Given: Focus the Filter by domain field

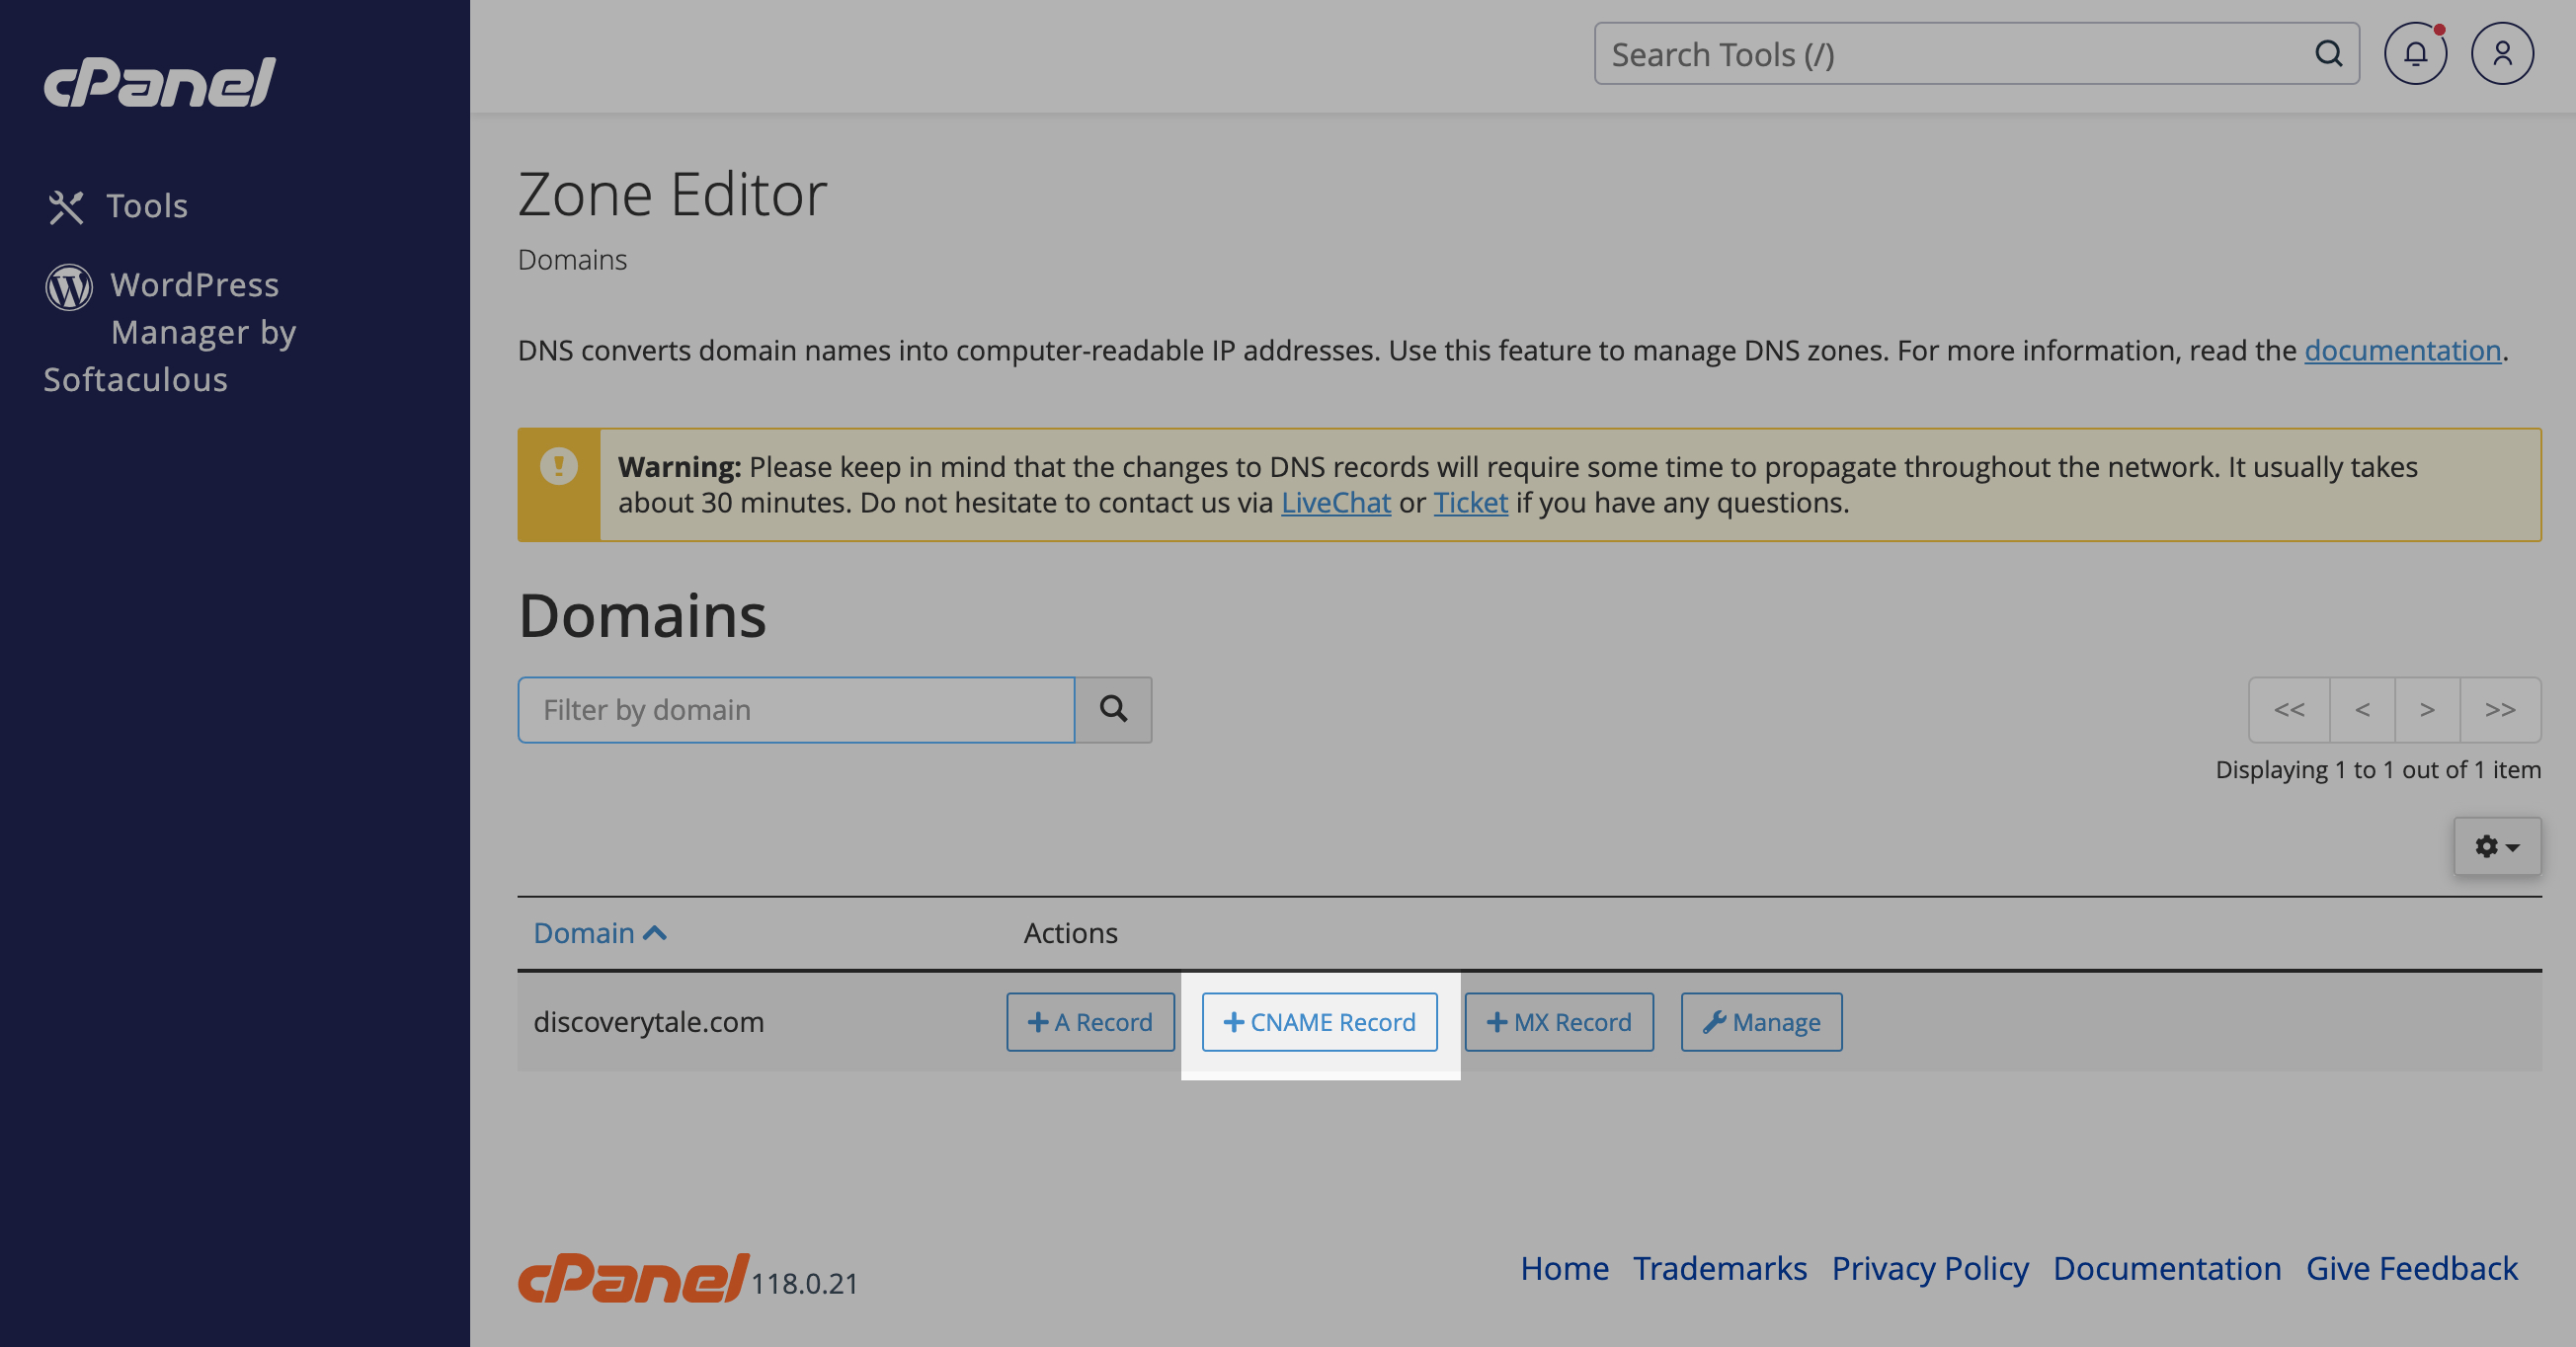Looking at the screenshot, I should [796, 710].
